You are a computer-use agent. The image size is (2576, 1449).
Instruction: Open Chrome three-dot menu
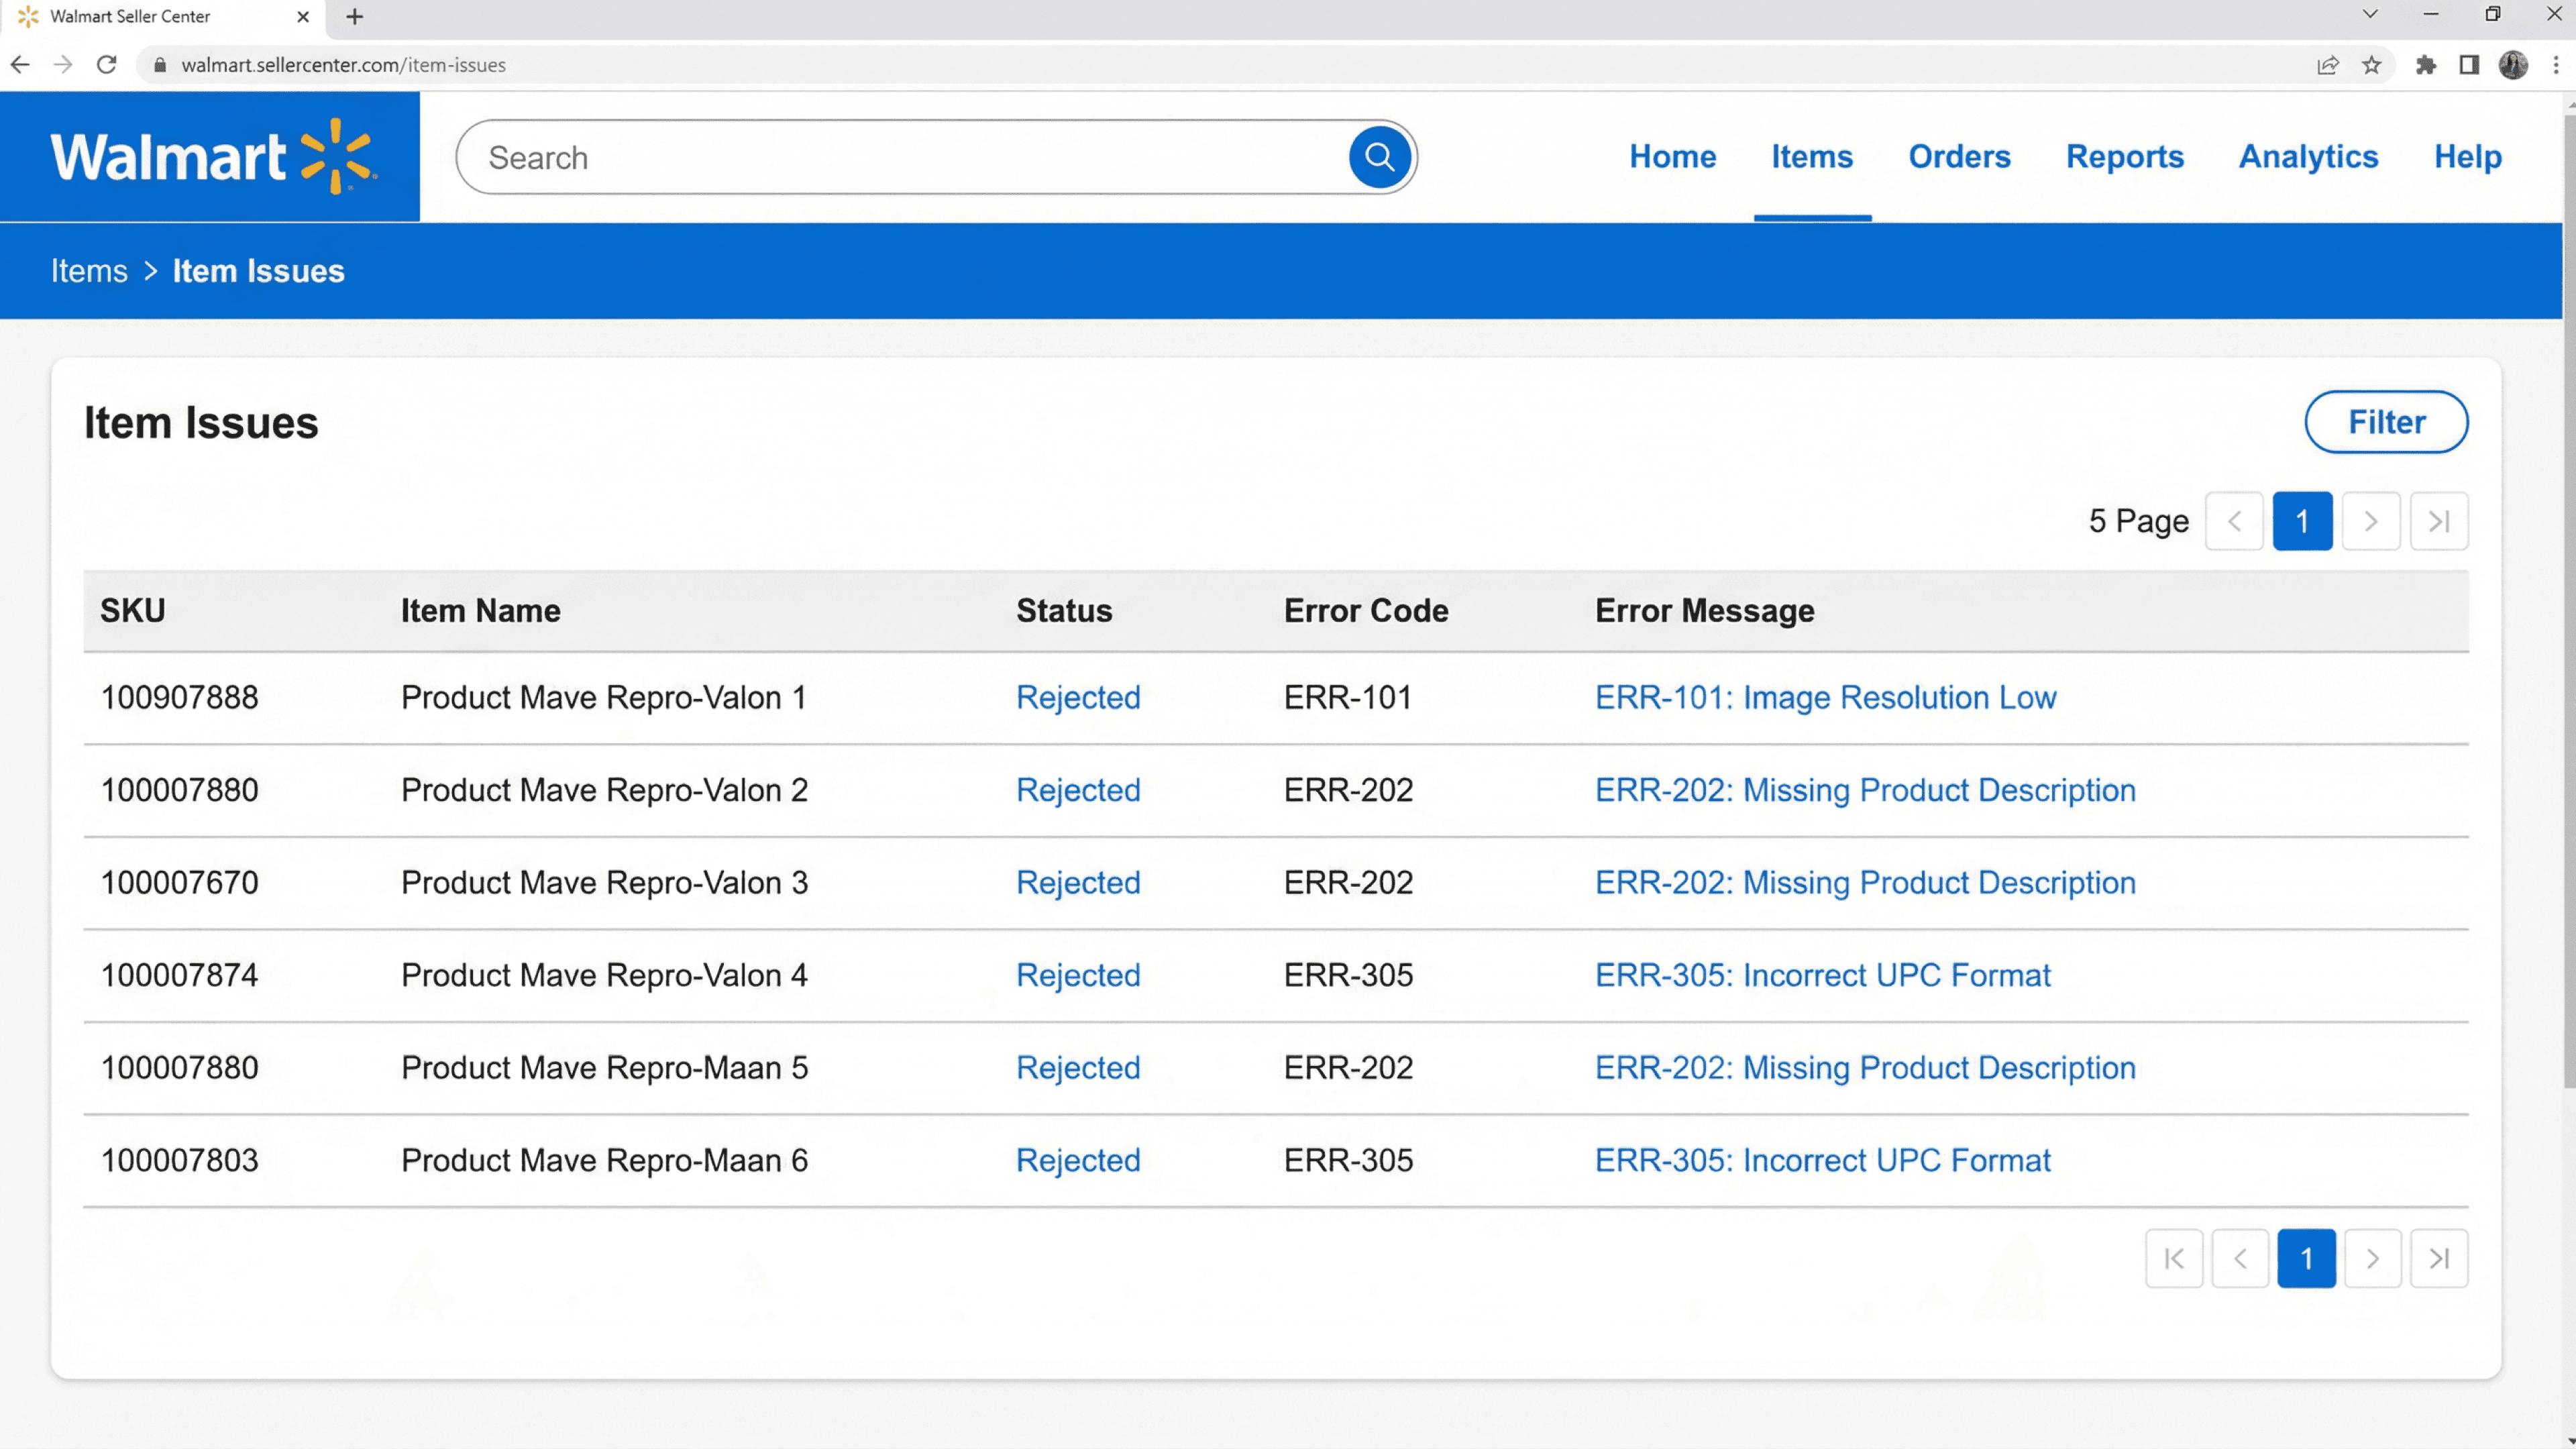pyautogui.click(x=2555, y=65)
